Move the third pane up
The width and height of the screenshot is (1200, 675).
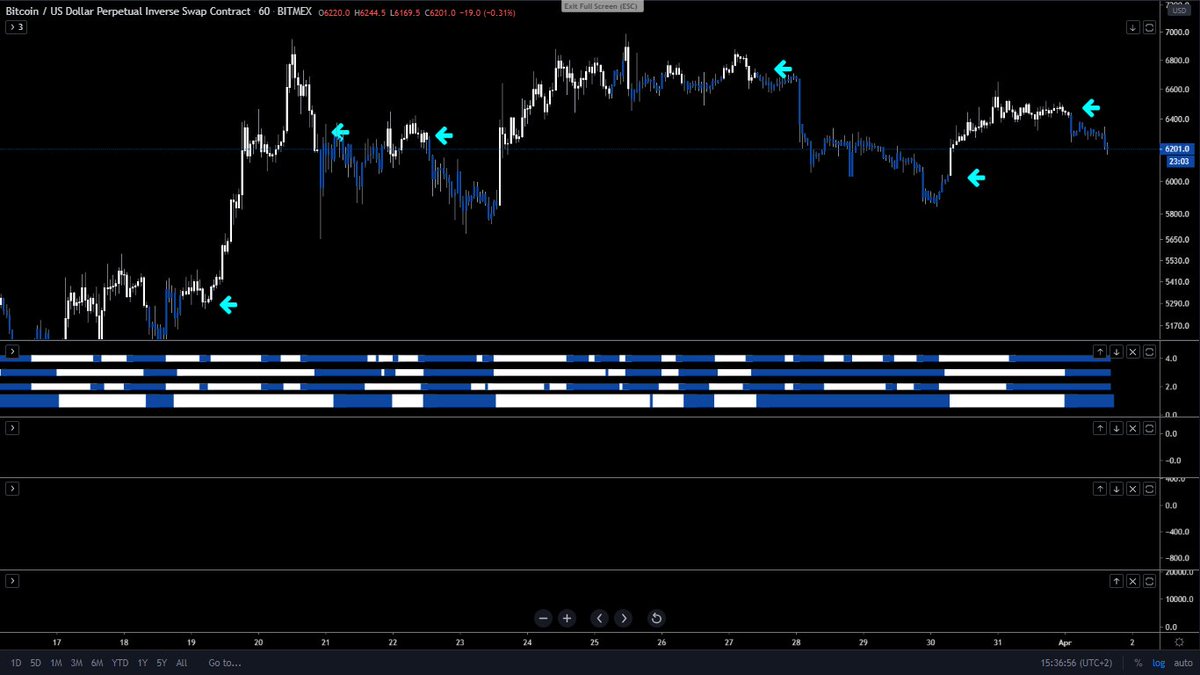[1099, 428]
